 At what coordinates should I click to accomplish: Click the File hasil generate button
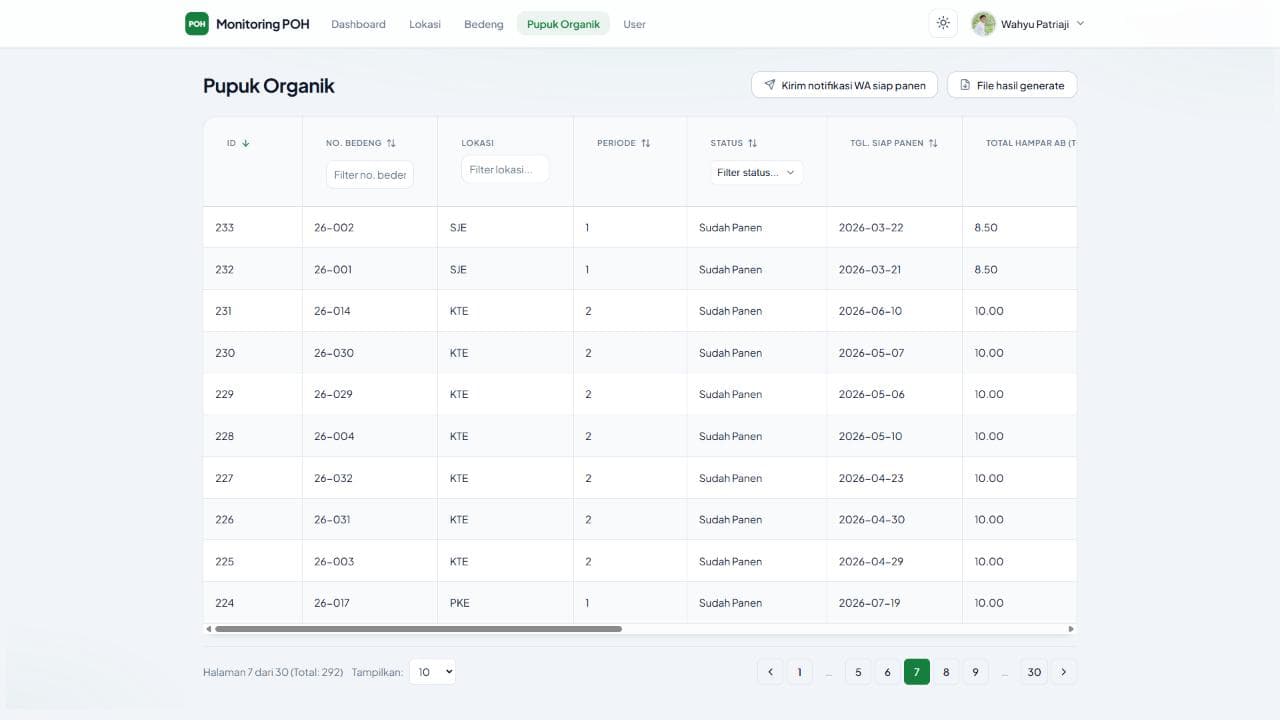click(x=1012, y=85)
